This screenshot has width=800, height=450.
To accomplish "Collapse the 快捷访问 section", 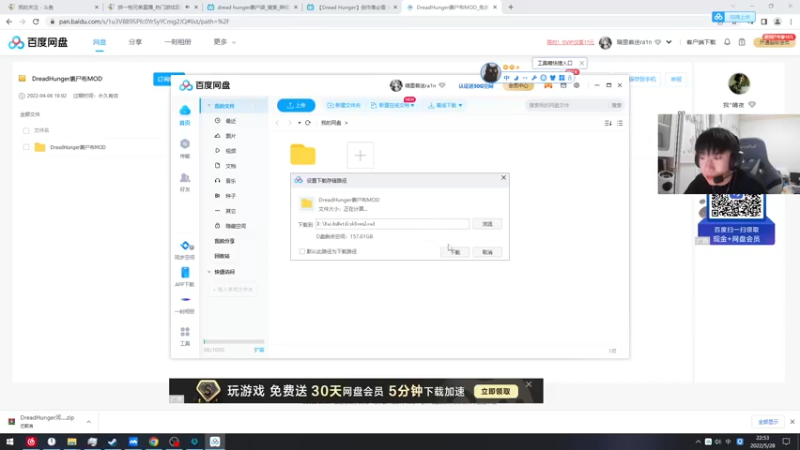I will point(209,272).
